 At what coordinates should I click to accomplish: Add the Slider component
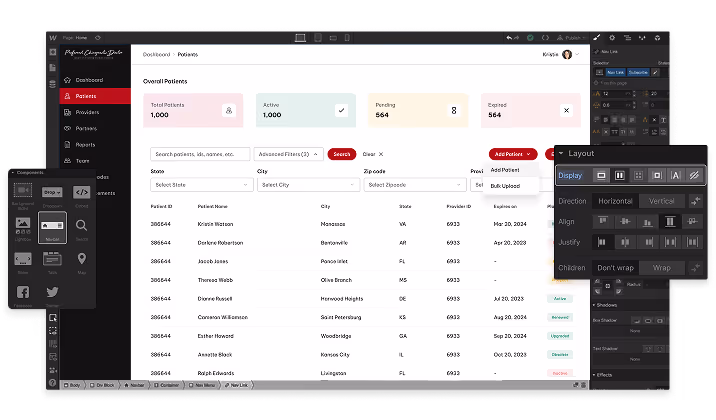click(x=23, y=262)
